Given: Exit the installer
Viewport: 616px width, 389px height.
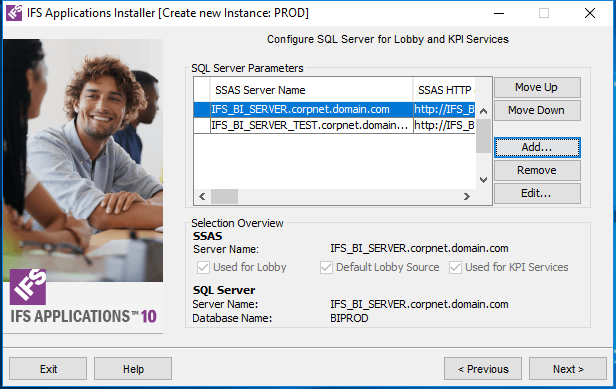Looking at the screenshot, I should pos(48,369).
